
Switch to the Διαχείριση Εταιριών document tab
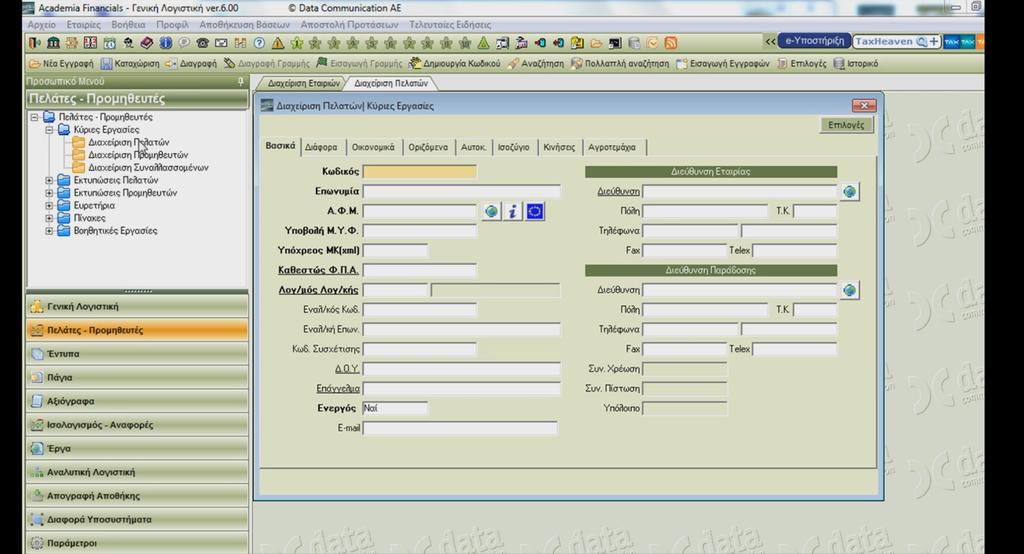pyautogui.click(x=304, y=84)
